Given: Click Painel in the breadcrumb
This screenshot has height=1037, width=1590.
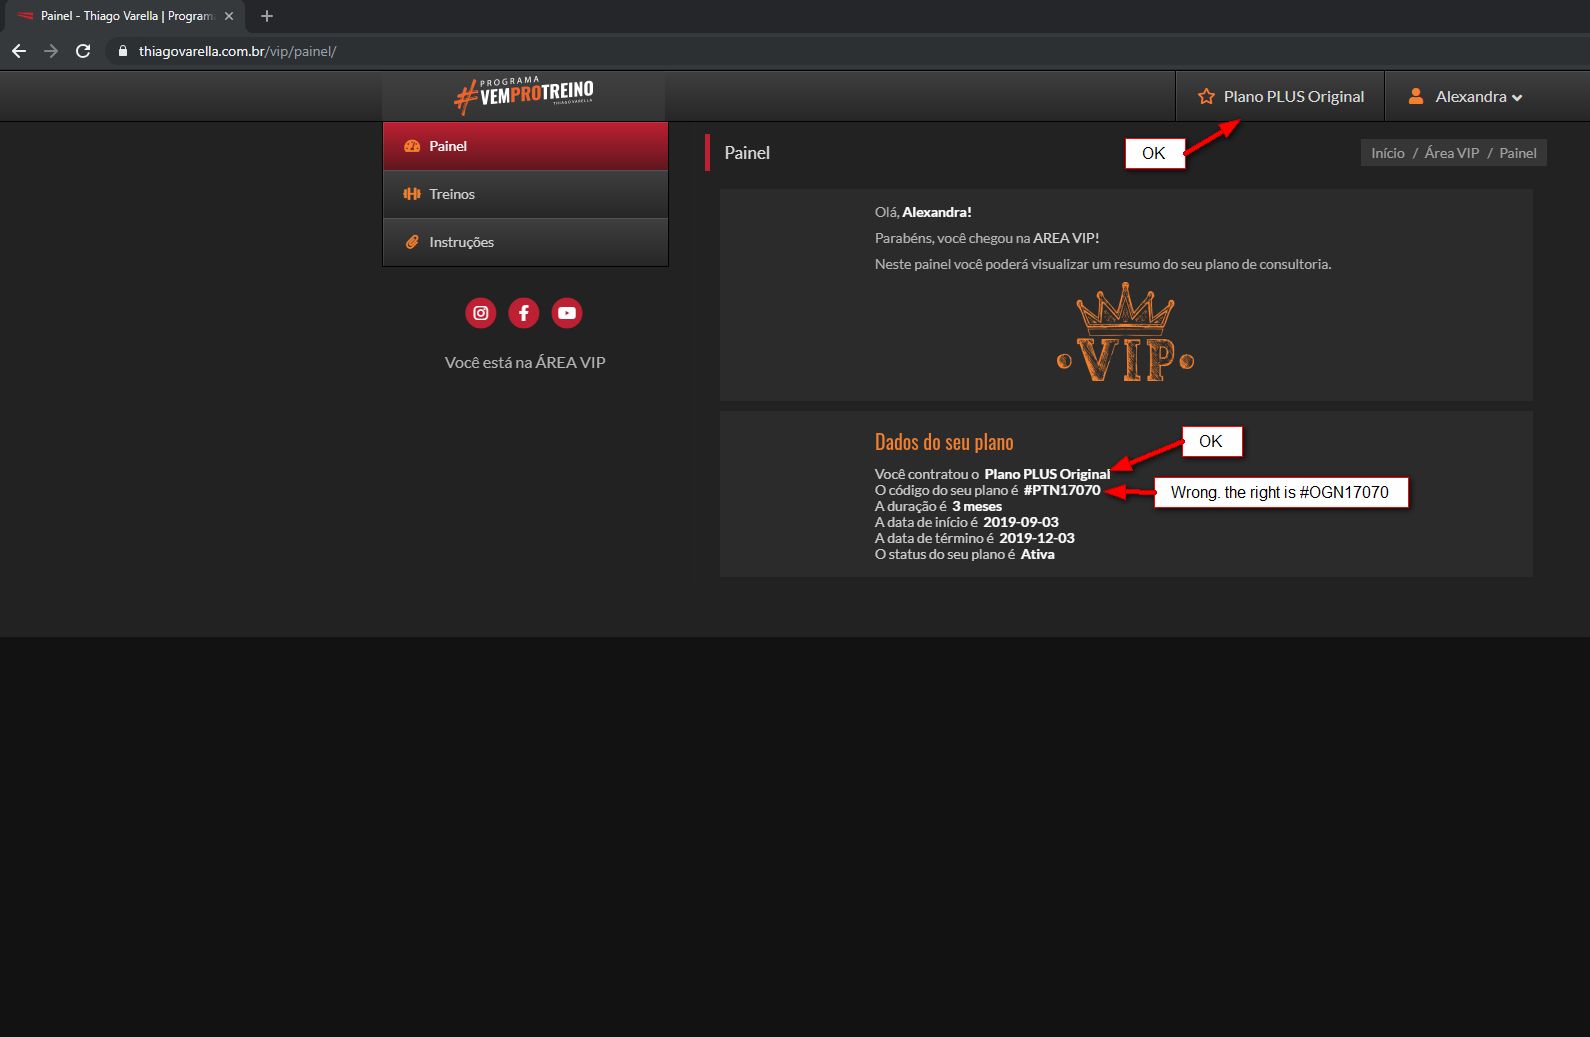Looking at the screenshot, I should tap(1518, 153).
